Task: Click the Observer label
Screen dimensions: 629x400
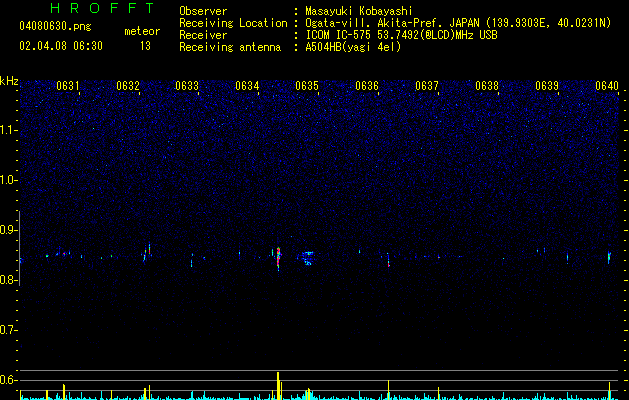Action: click(203, 11)
